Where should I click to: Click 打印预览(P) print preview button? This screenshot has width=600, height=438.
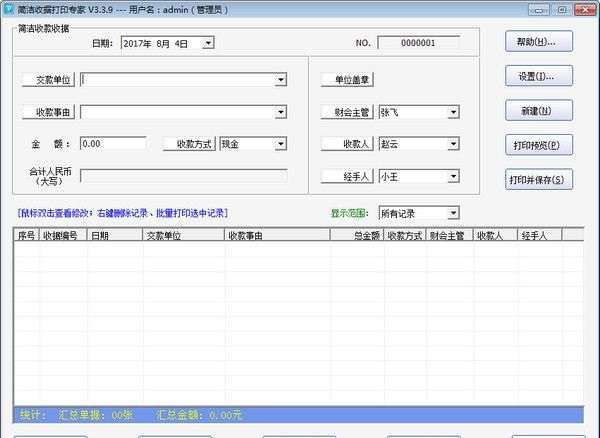click(539, 145)
